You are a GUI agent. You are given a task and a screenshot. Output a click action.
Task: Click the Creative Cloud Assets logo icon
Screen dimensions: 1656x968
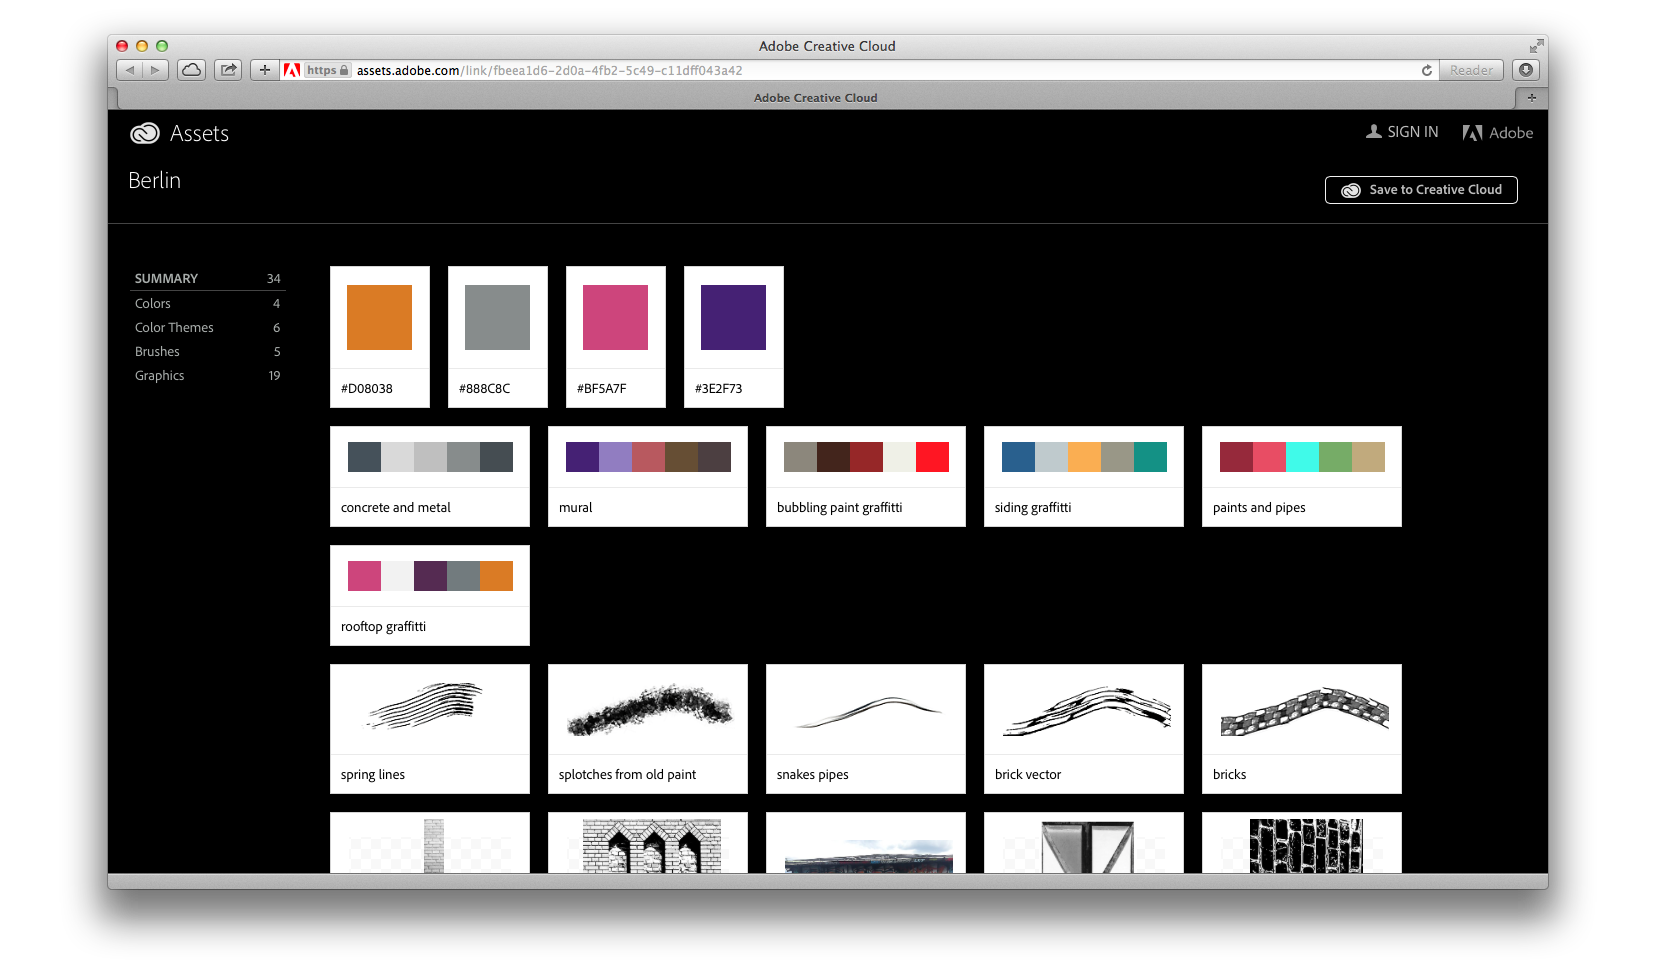[145, 133]
